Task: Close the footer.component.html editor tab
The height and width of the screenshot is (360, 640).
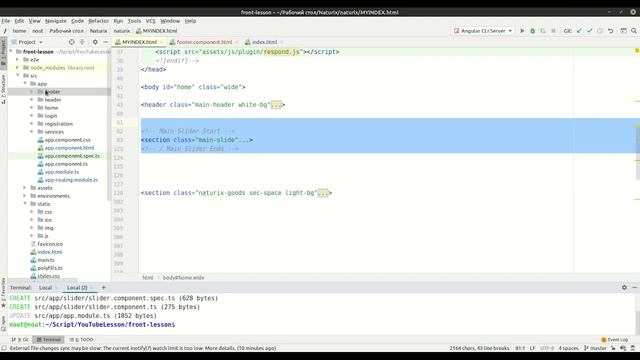Action: pos(237,42)
